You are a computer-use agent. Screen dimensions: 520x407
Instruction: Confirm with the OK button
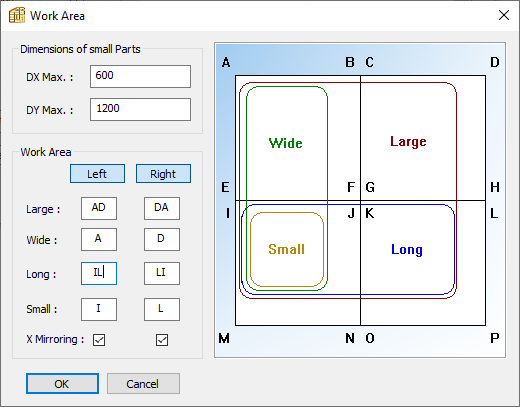[x=62, y=384]
